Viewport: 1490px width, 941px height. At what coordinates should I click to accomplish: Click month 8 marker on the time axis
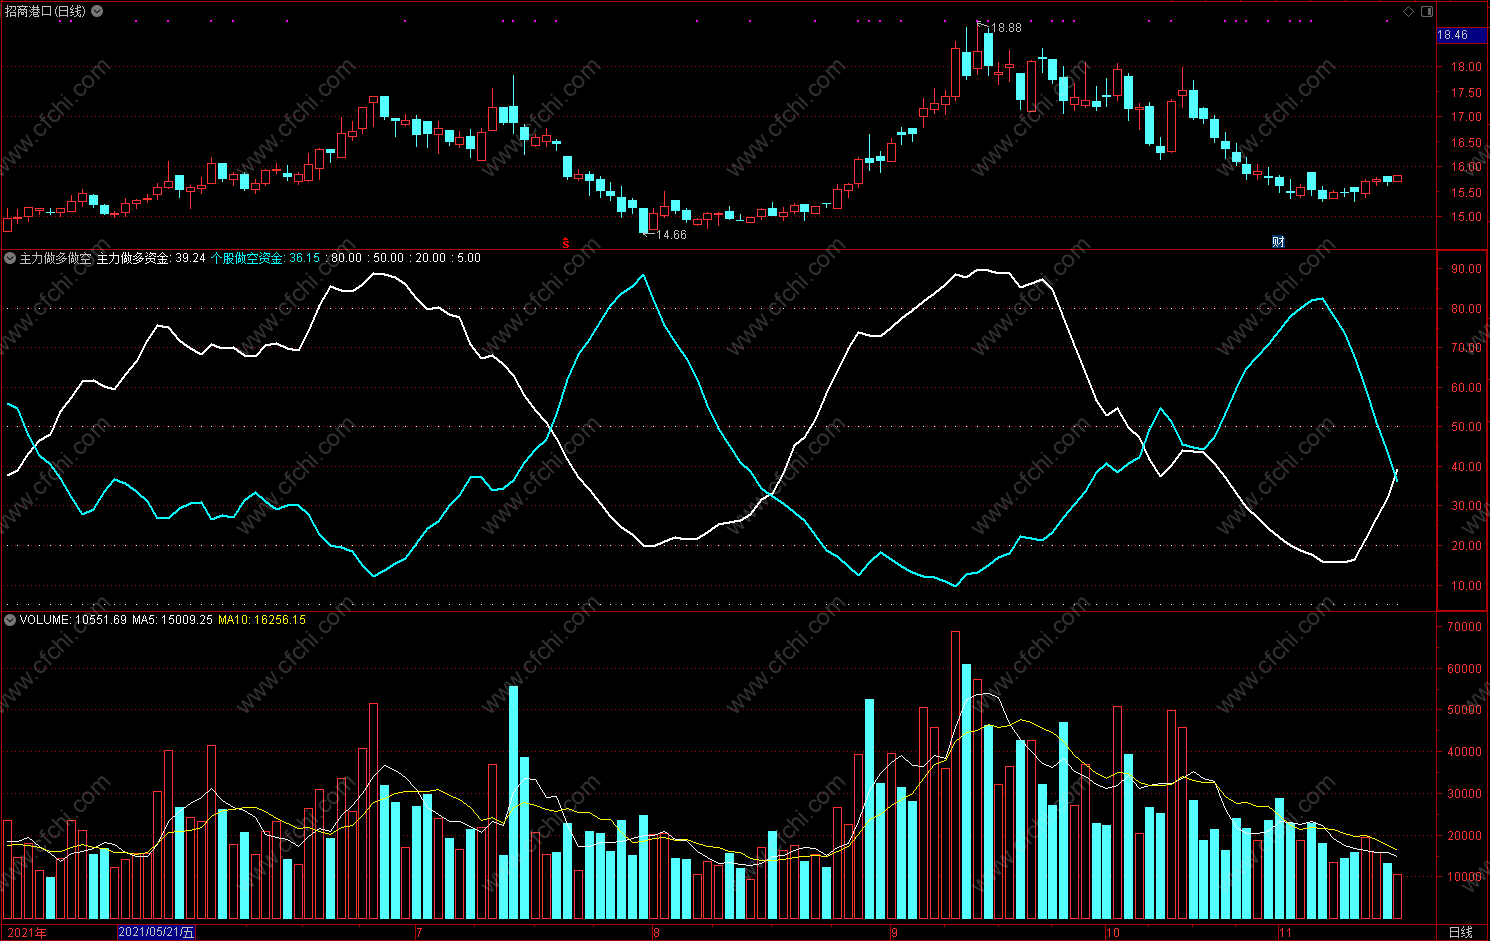[656, 932]
